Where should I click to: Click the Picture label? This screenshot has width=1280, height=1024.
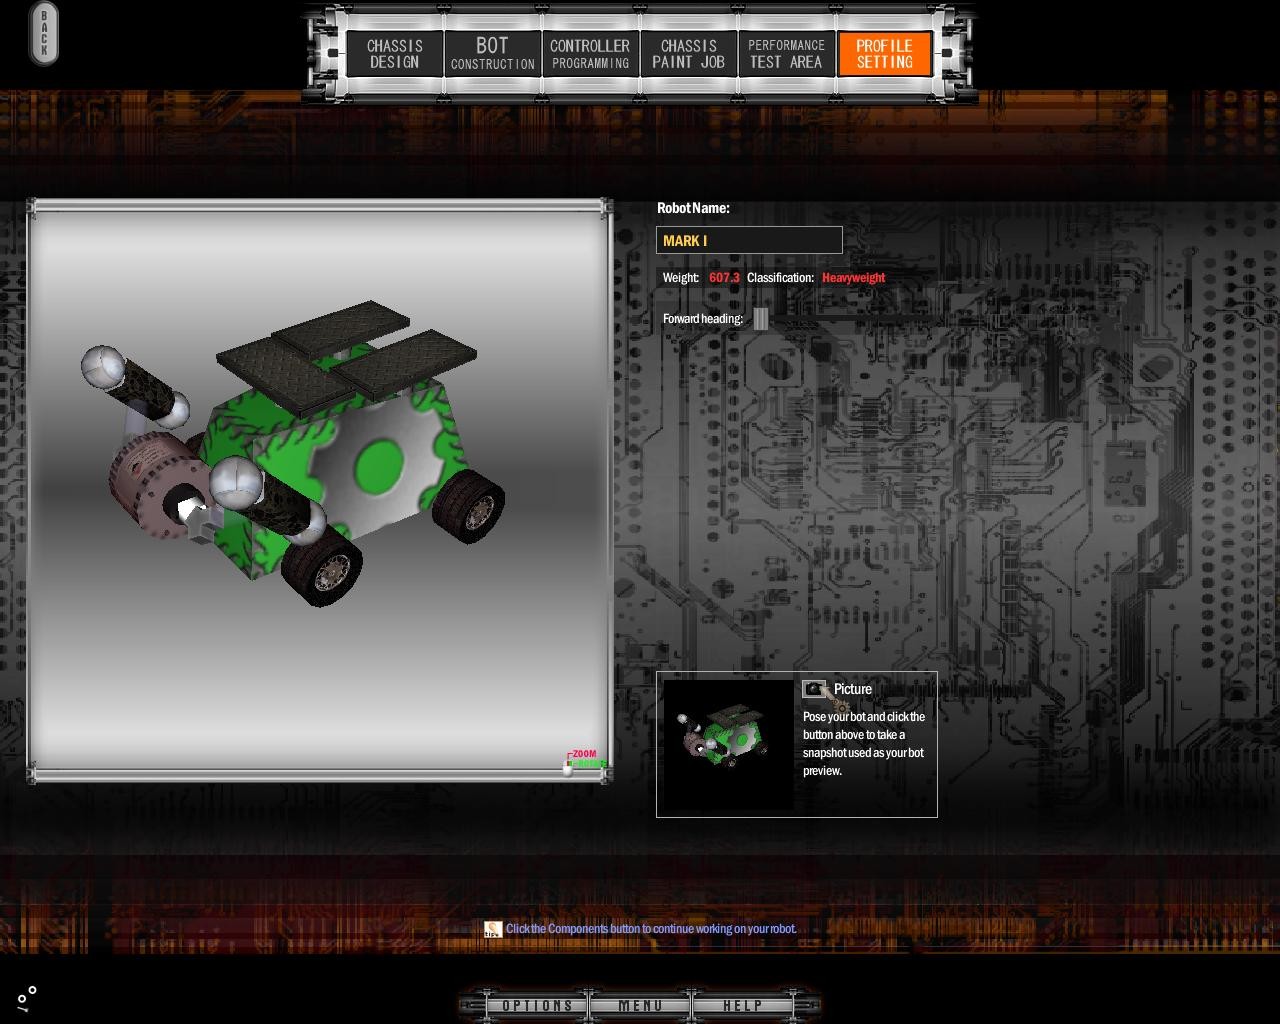[x=853, y=689]
